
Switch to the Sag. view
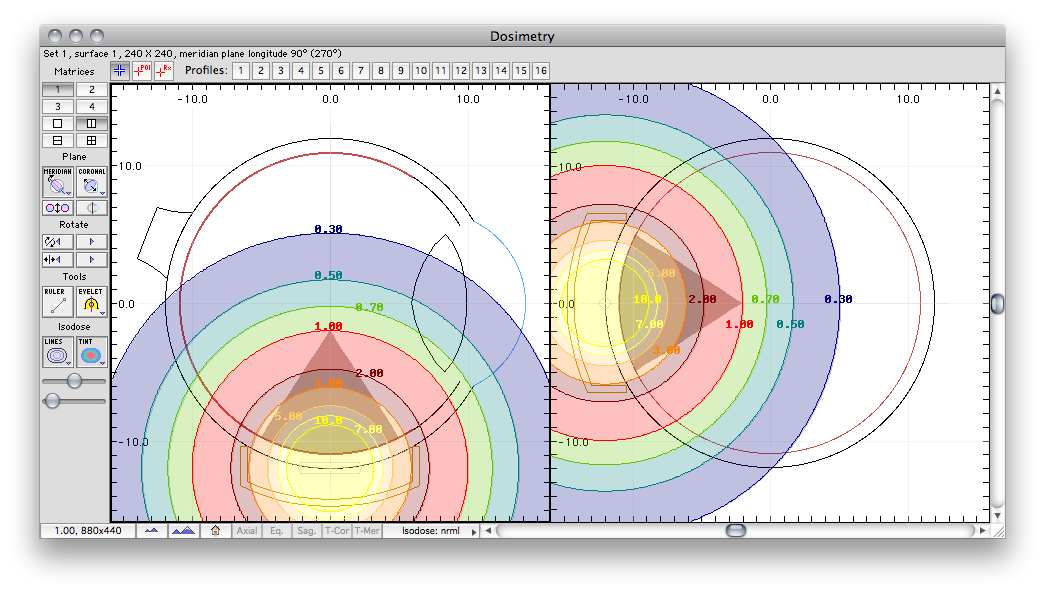pyautogui.click(x=307, y=531)
